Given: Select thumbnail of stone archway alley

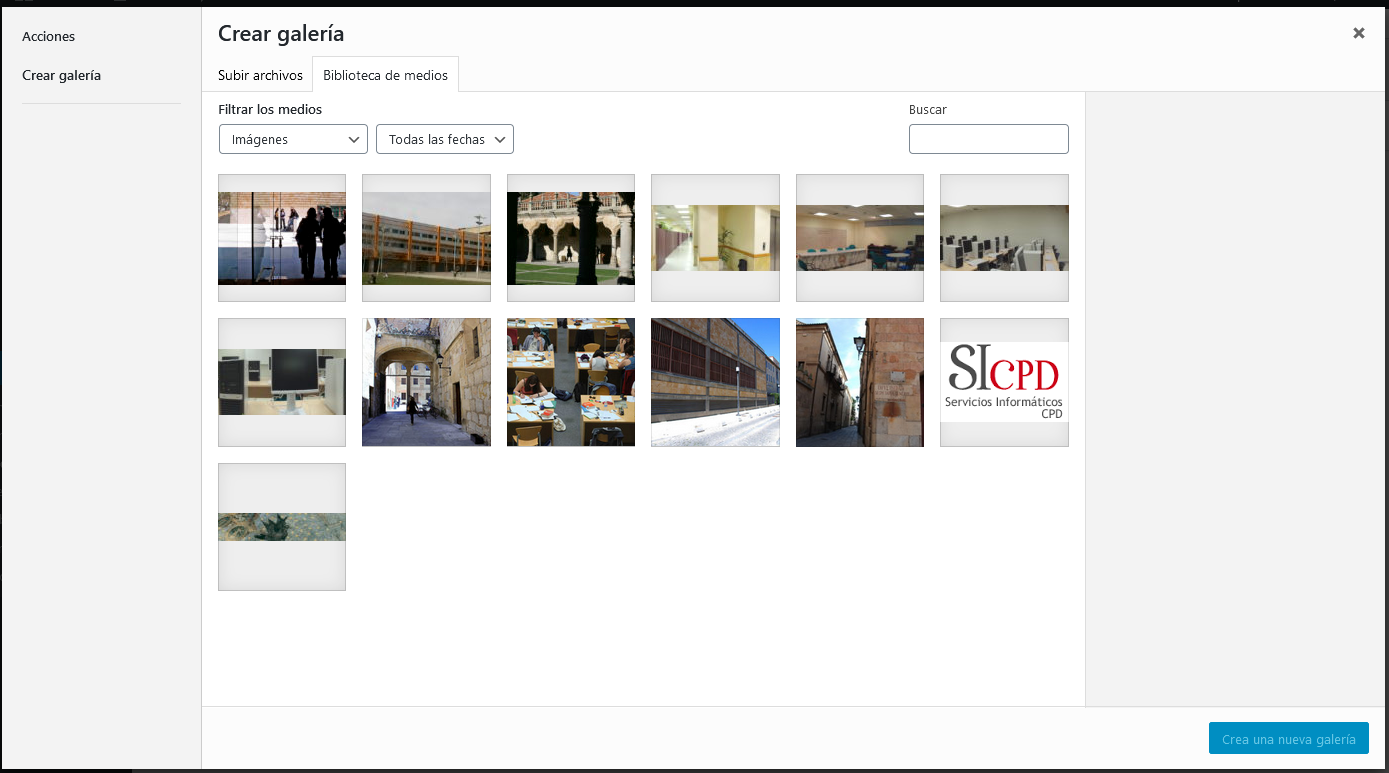Looking at the screenshot, I should click(426, 382).
